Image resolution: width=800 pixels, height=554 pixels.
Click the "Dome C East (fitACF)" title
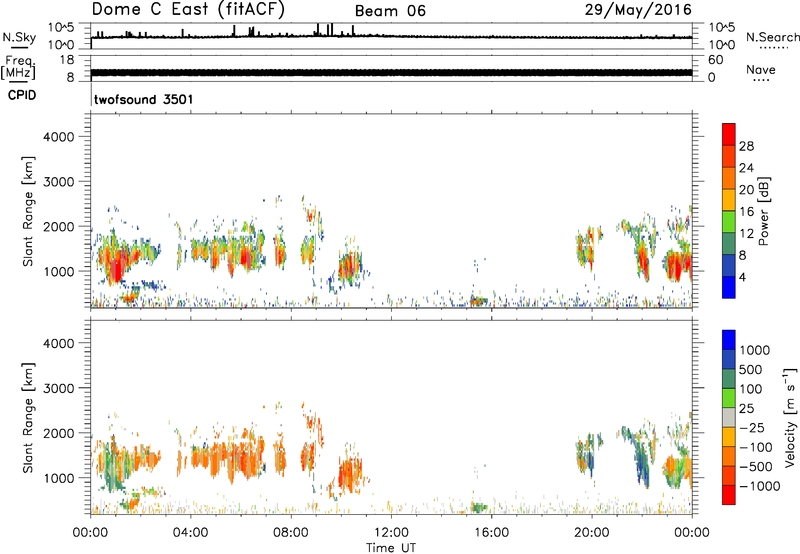[188, 10]
